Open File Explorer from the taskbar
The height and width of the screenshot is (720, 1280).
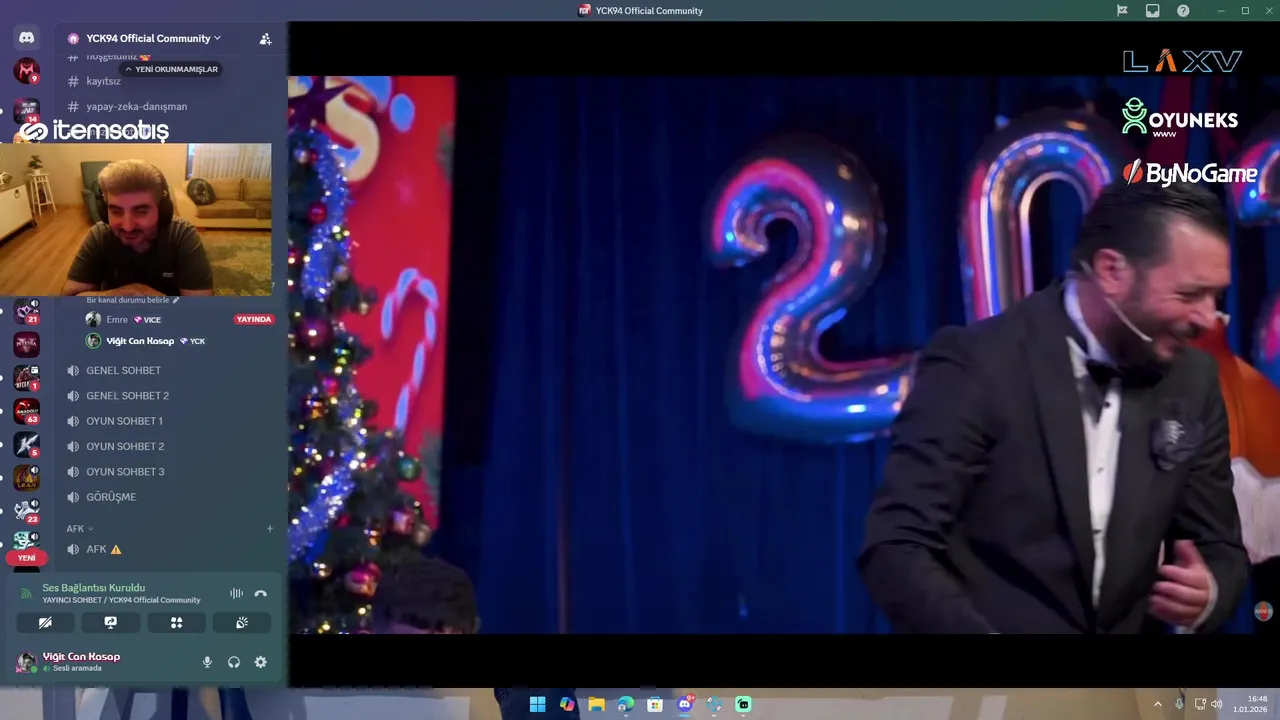tap(596, 704)
